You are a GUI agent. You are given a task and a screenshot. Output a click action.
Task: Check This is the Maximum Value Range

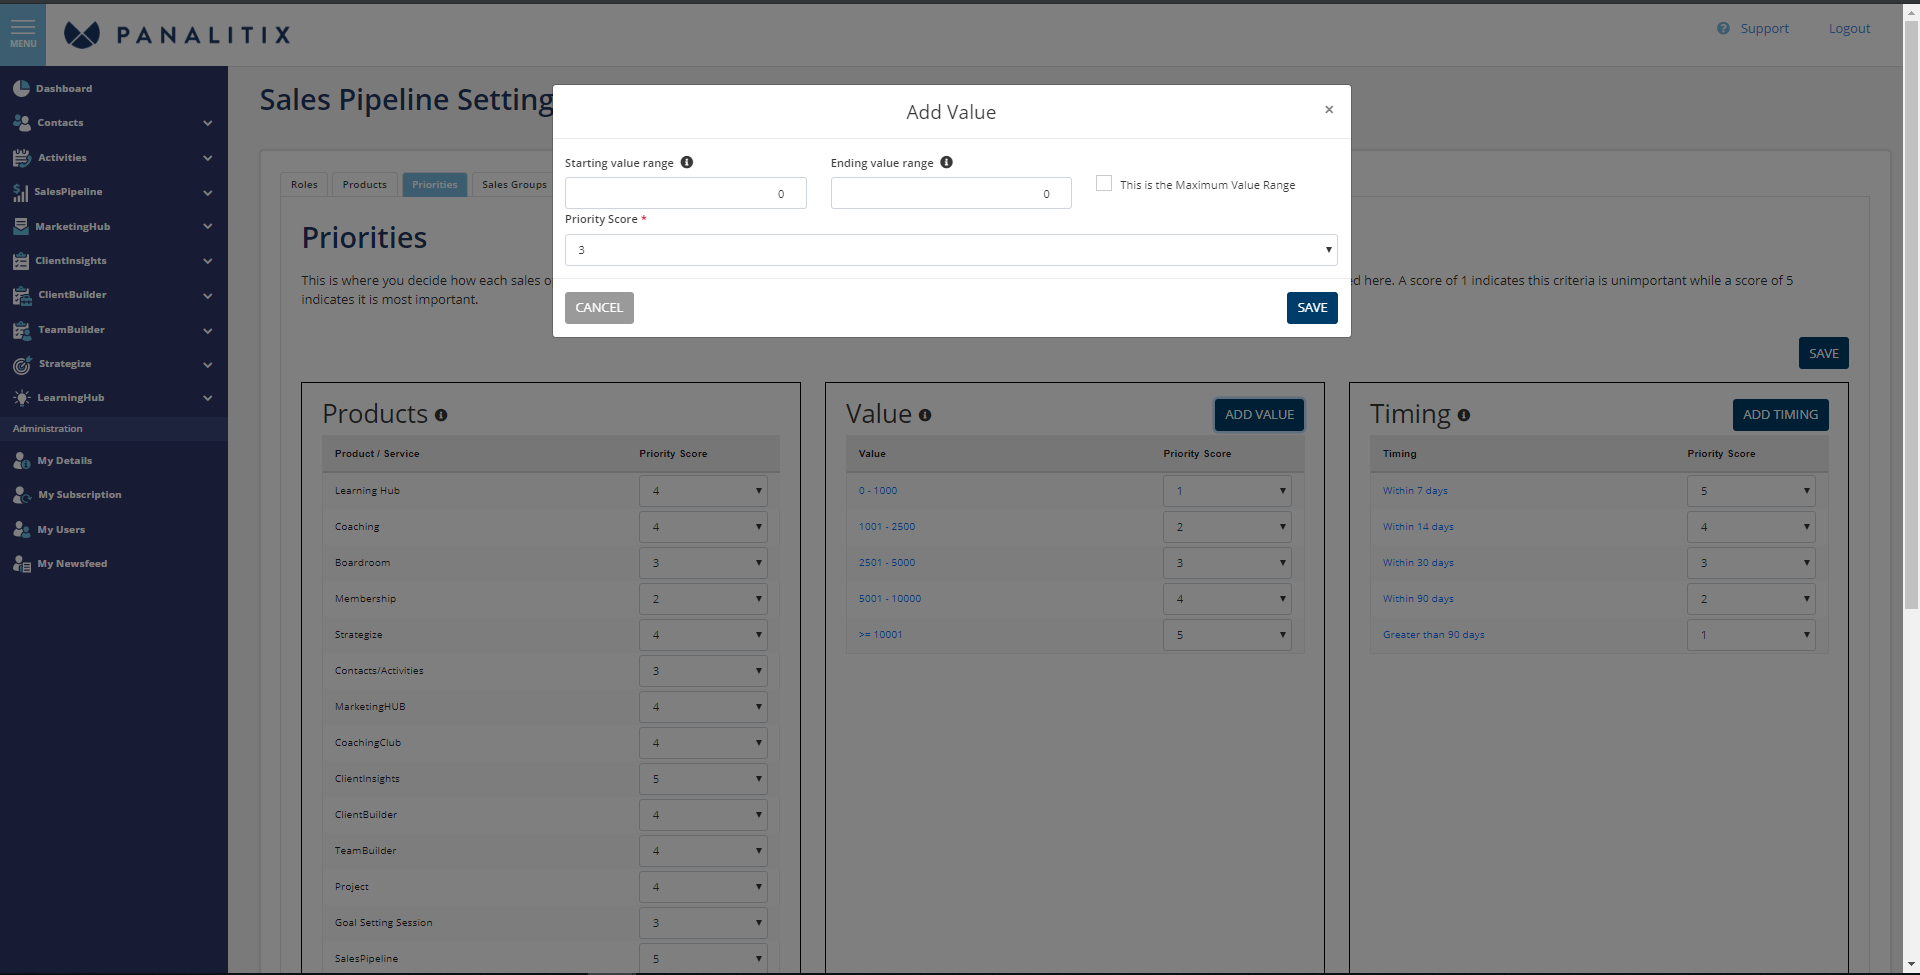pos(1104,183)
